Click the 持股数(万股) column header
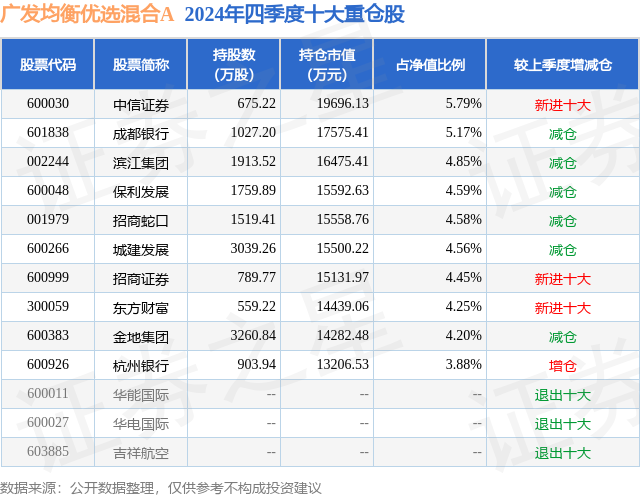The width and height of the screenshot is (640, 497). [234, 64]
